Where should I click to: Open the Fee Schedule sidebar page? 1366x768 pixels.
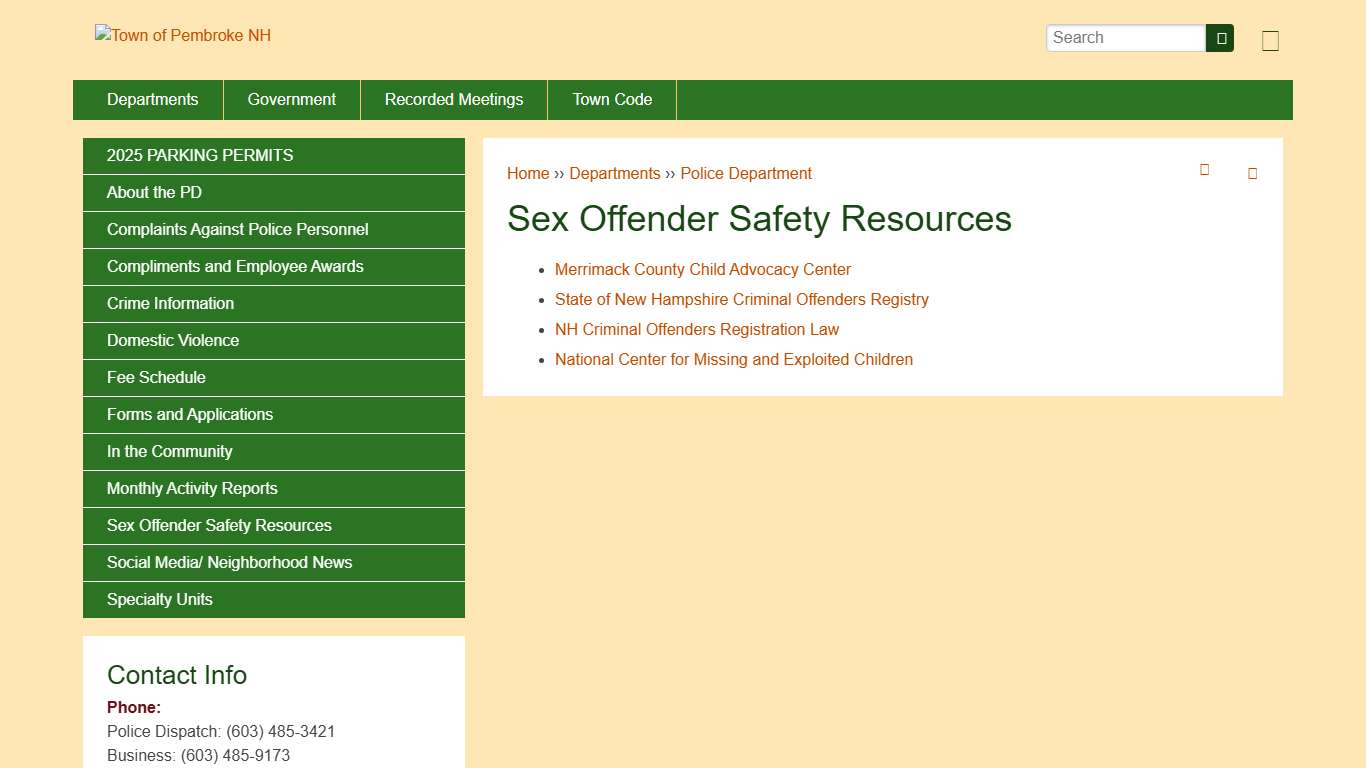[x=155, y=377]
